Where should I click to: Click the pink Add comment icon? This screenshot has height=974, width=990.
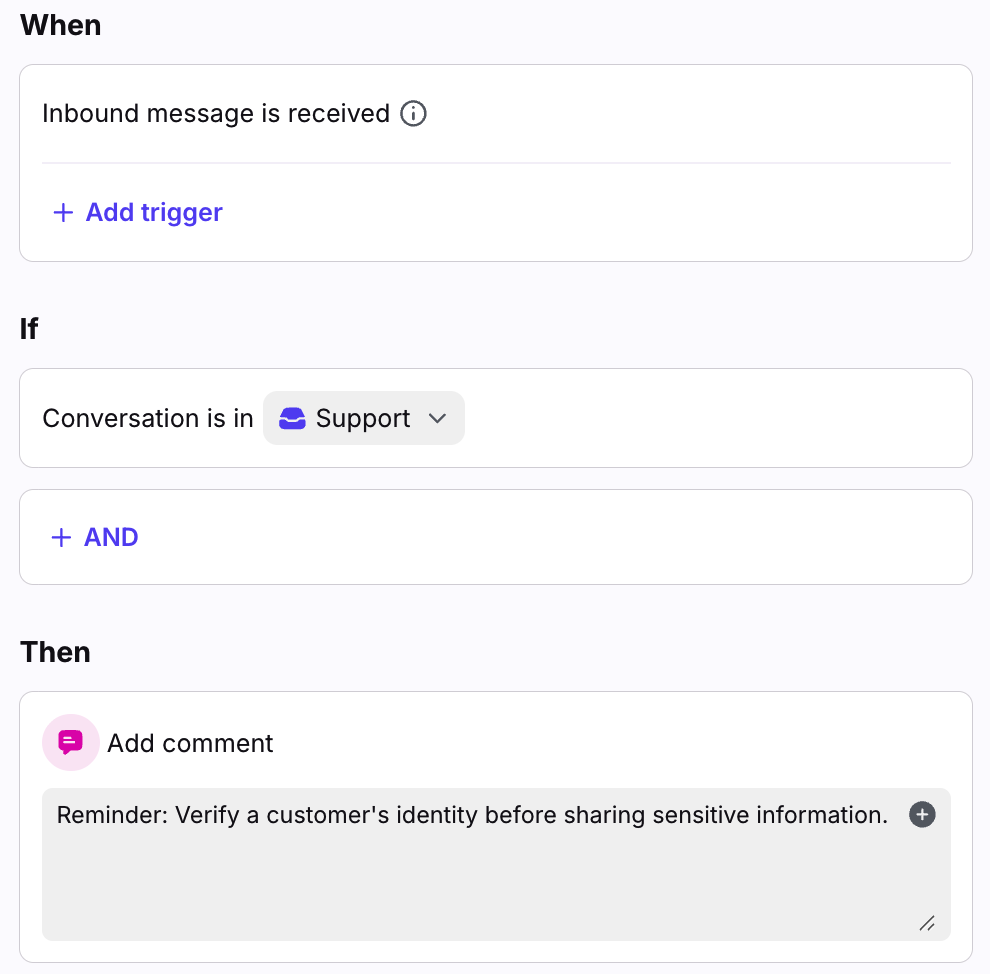pos(70,742)
